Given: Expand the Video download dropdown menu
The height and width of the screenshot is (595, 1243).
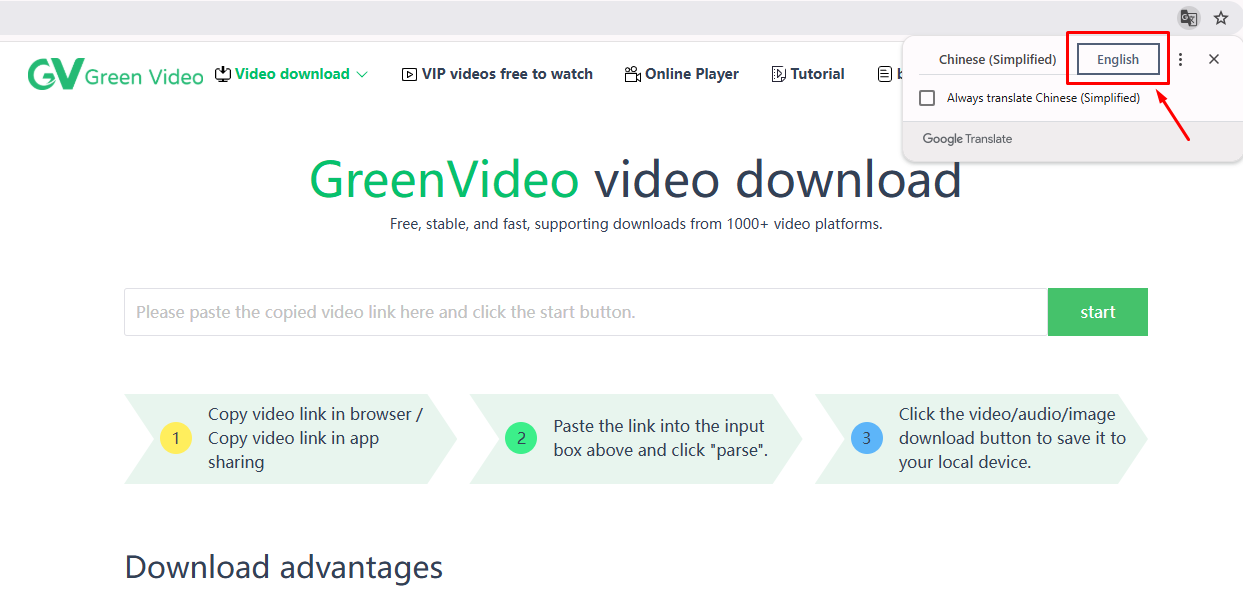Looking at the screenshot, I should click(x=363, y=73).
